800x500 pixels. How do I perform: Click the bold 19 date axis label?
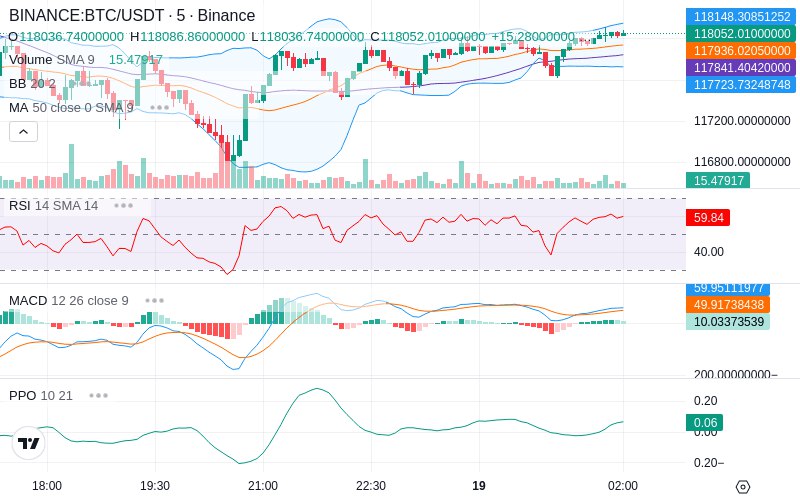479,486
